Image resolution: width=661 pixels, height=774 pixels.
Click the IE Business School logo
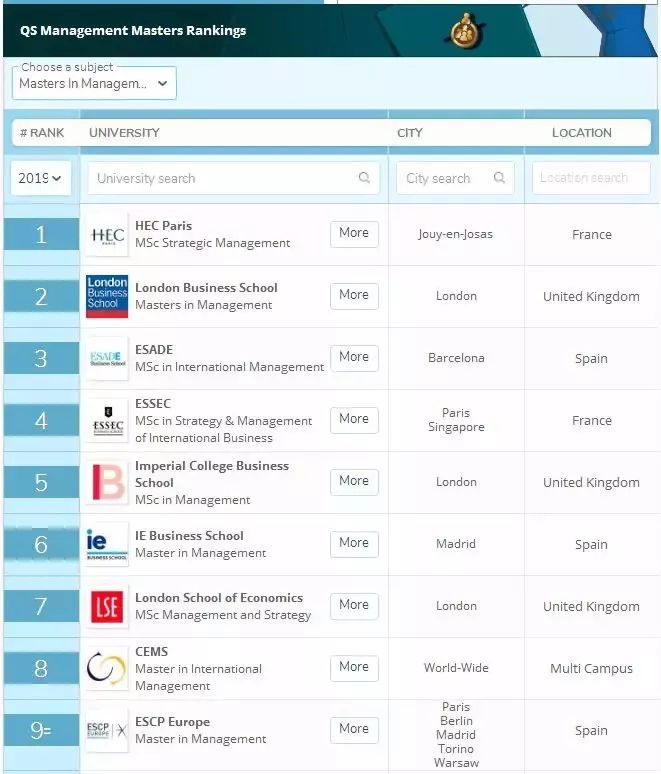click(x=107, y=545)
